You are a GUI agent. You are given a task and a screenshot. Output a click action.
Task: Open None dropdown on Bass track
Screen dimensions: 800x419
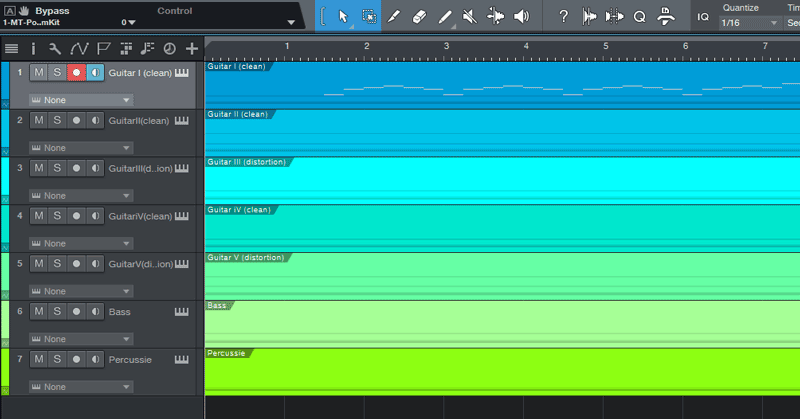pyautogui.click(x=81, y=339)
